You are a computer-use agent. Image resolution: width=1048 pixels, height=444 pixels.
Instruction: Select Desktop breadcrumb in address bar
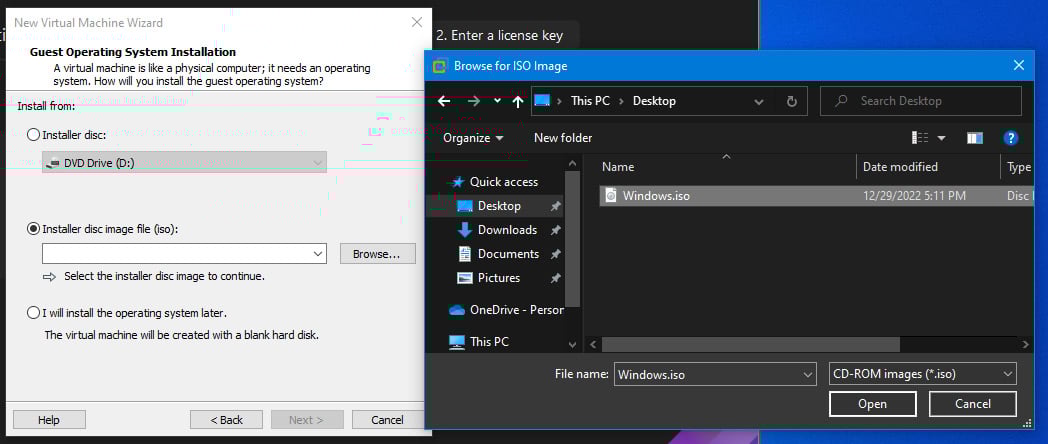[x=654, y=101]
